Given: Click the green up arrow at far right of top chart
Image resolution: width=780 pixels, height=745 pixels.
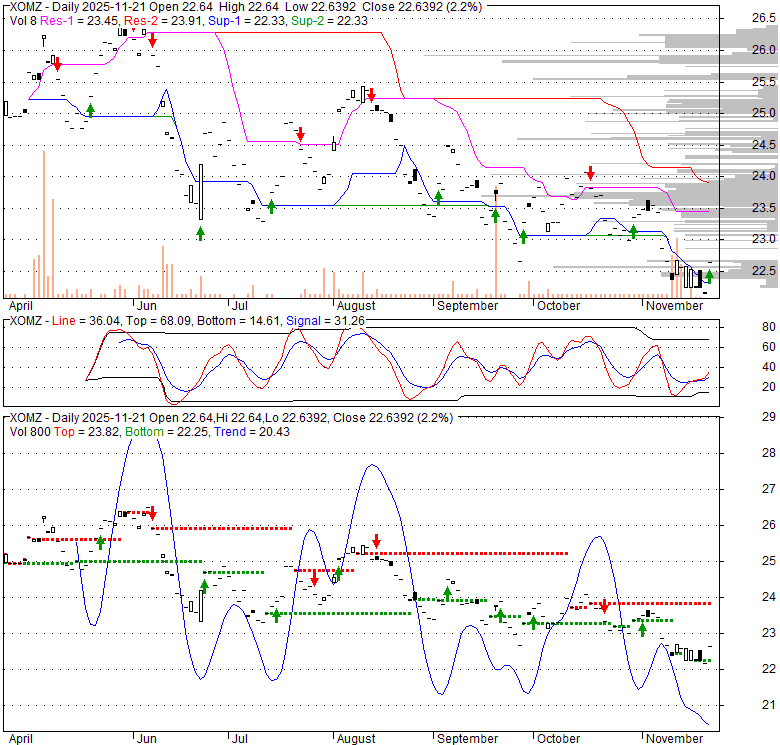Looking at the screenshot, I should 709,276.
